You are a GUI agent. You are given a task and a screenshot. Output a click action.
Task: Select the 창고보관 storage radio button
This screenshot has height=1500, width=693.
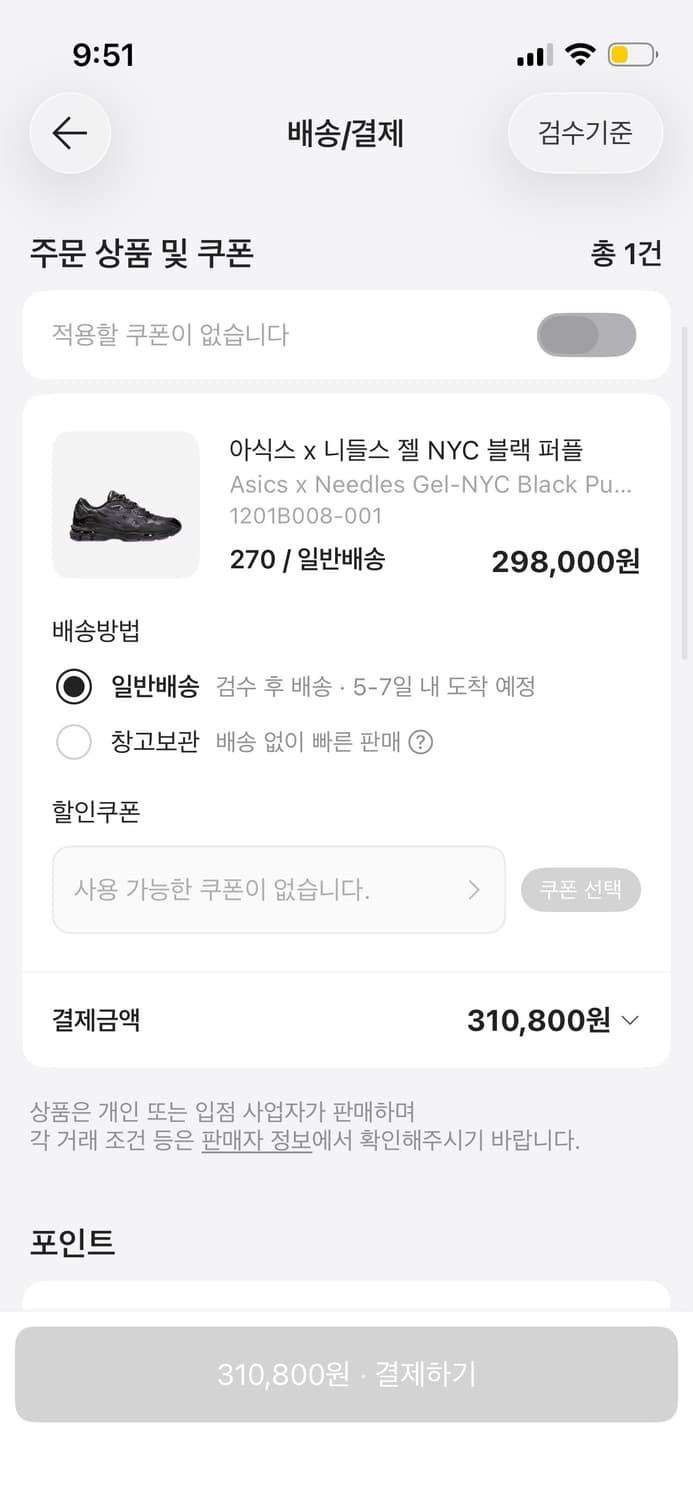73,742
